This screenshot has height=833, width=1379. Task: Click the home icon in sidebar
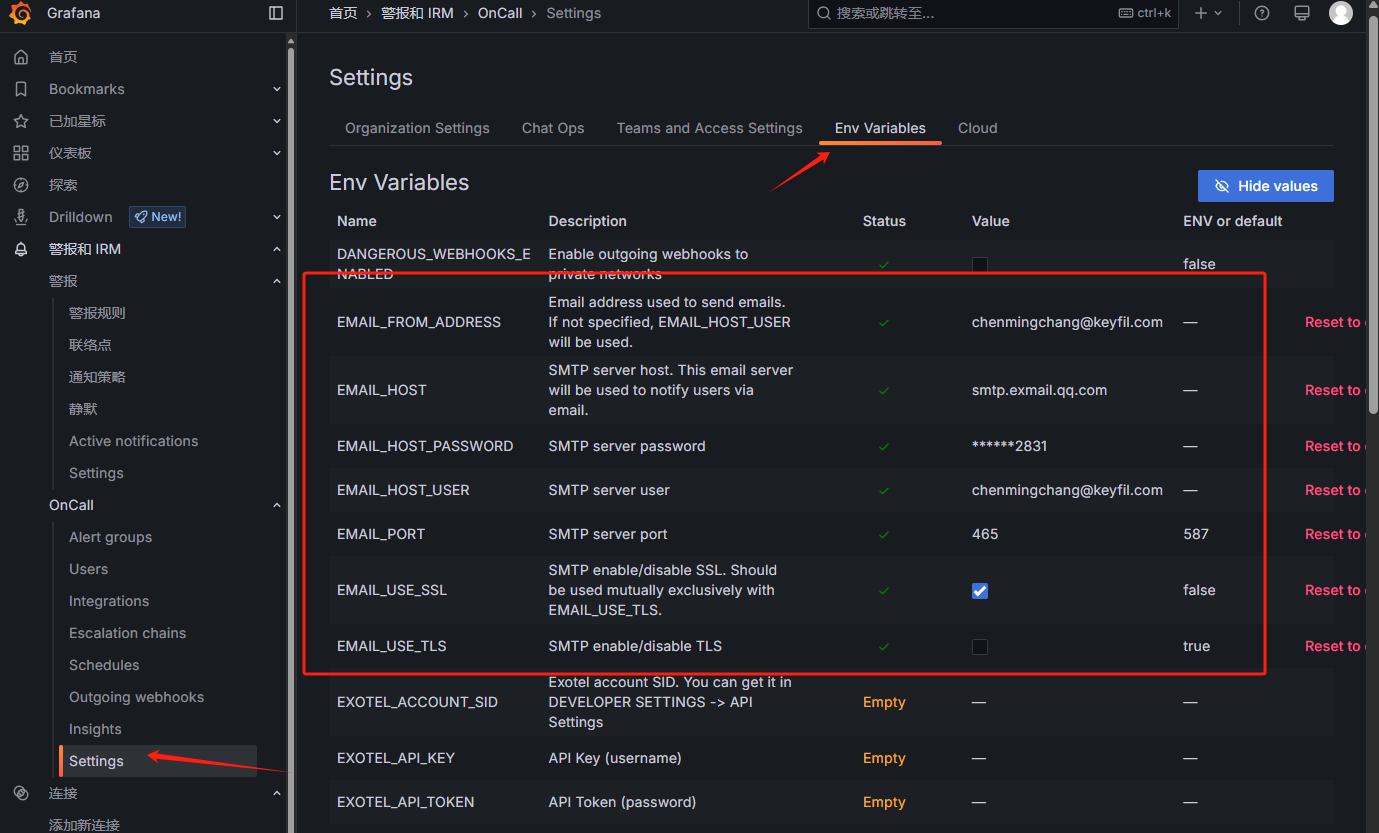21,57
